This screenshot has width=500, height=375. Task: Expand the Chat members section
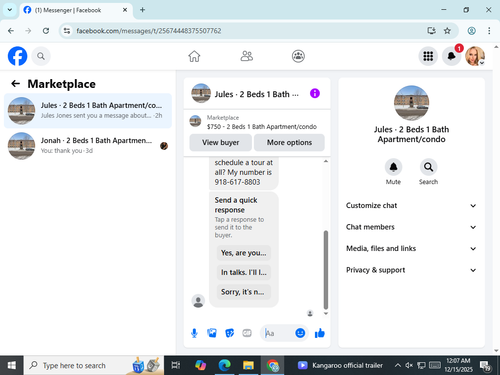(411, 227)
